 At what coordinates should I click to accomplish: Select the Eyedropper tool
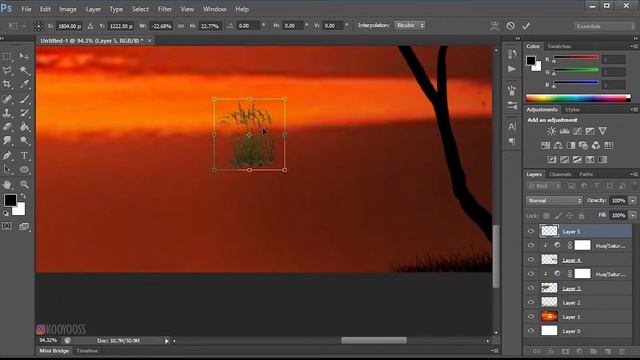coord(24,84)
